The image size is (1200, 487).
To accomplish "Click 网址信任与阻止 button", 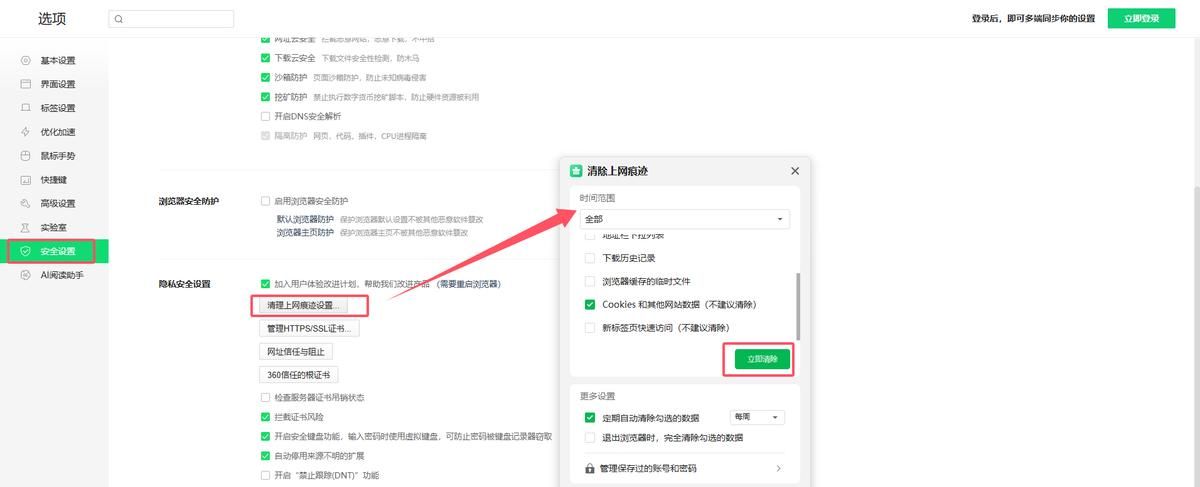I will pyautogui.click(x=296, y=351).
